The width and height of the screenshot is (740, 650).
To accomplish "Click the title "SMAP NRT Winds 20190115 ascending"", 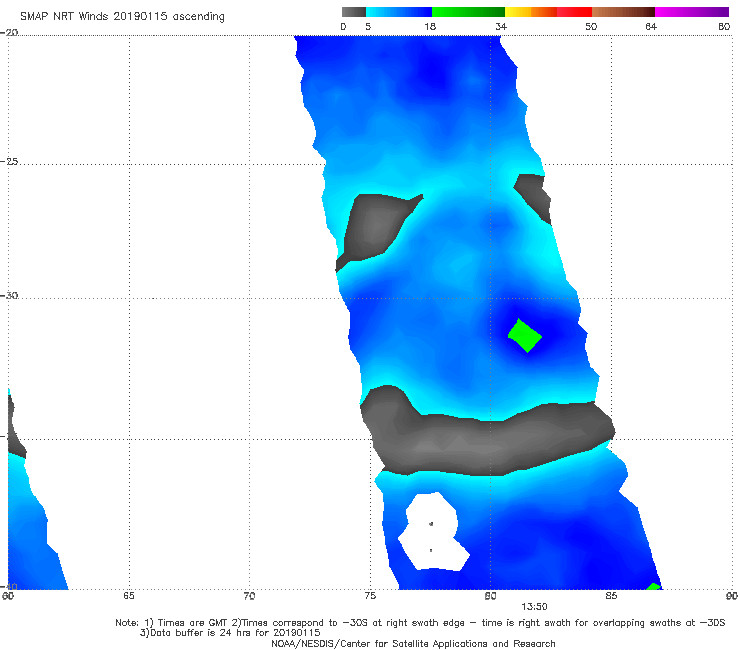I will [122, 17].
